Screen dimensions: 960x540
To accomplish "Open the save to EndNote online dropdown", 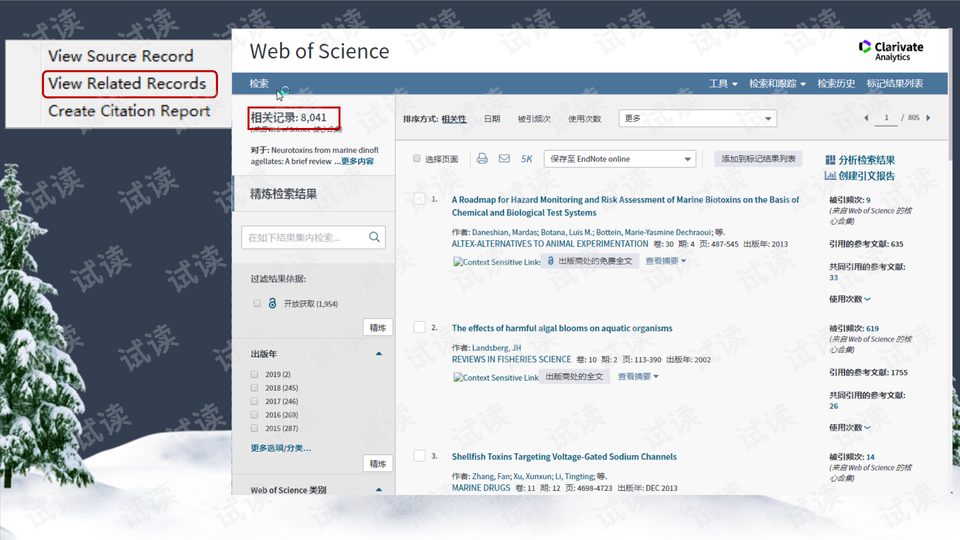I will point(620,159).
